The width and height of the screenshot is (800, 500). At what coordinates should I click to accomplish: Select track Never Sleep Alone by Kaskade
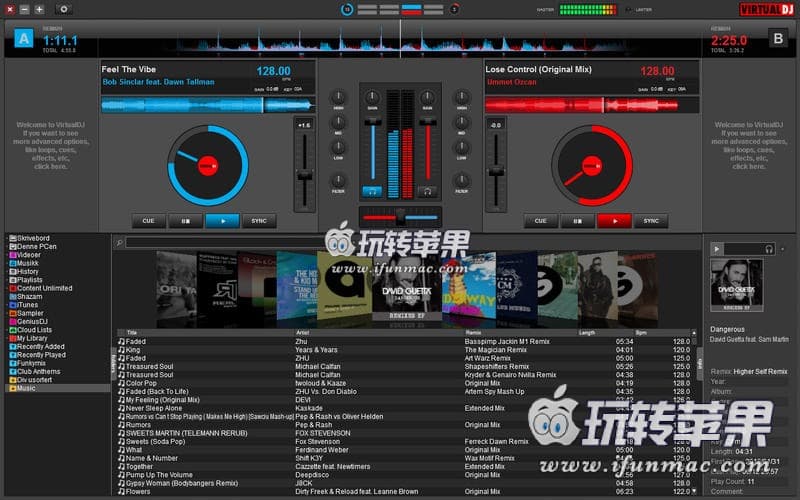coord(406,408)
